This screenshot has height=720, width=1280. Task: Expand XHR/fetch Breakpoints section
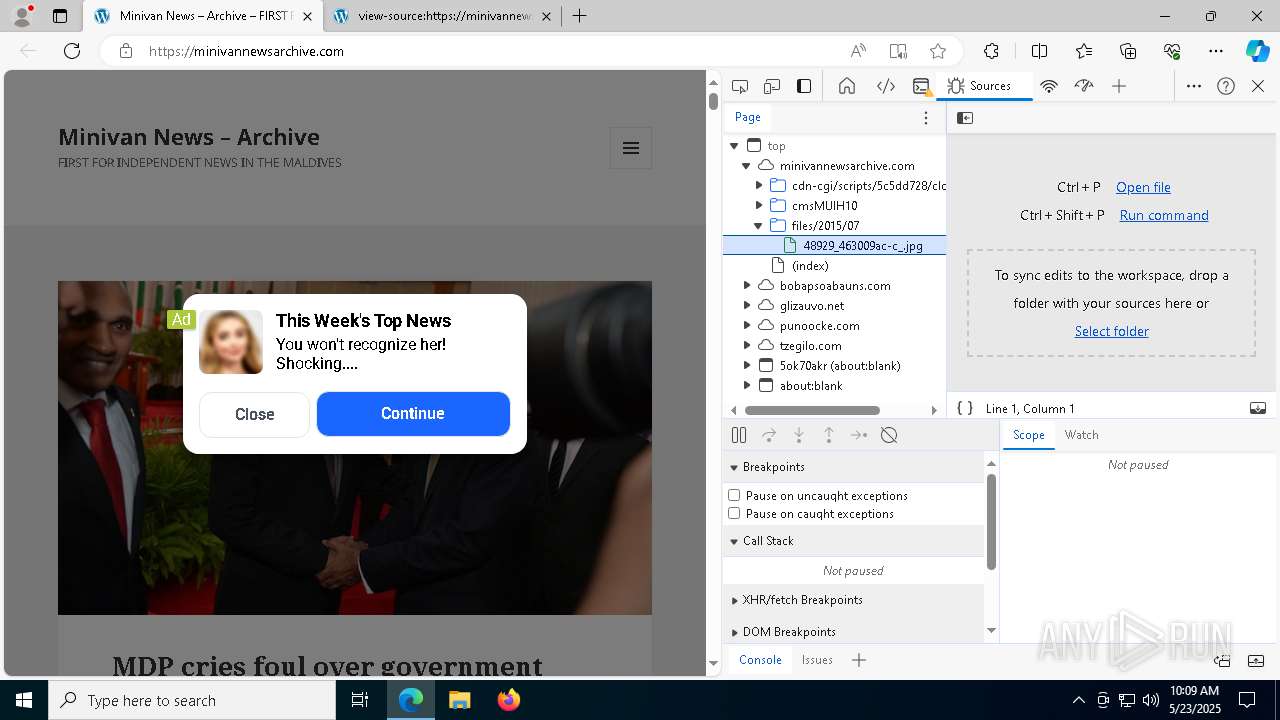click(x=853, y=600)
